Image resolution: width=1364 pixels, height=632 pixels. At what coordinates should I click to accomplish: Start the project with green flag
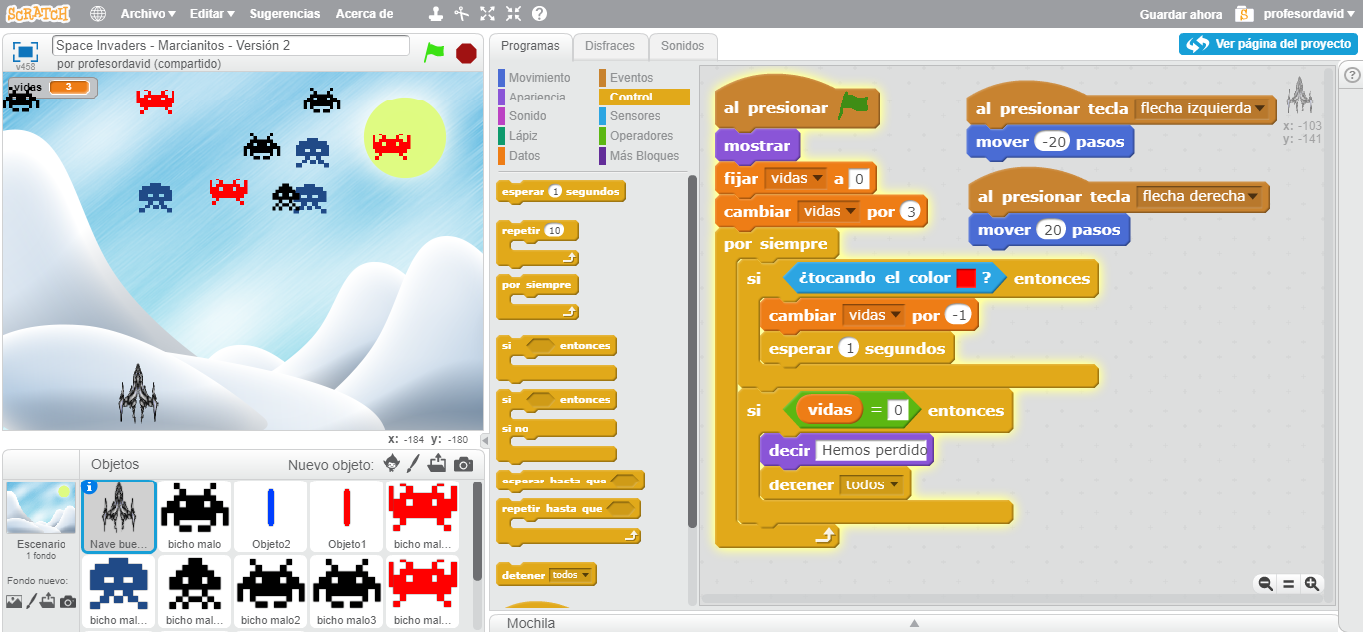(434, 52)
